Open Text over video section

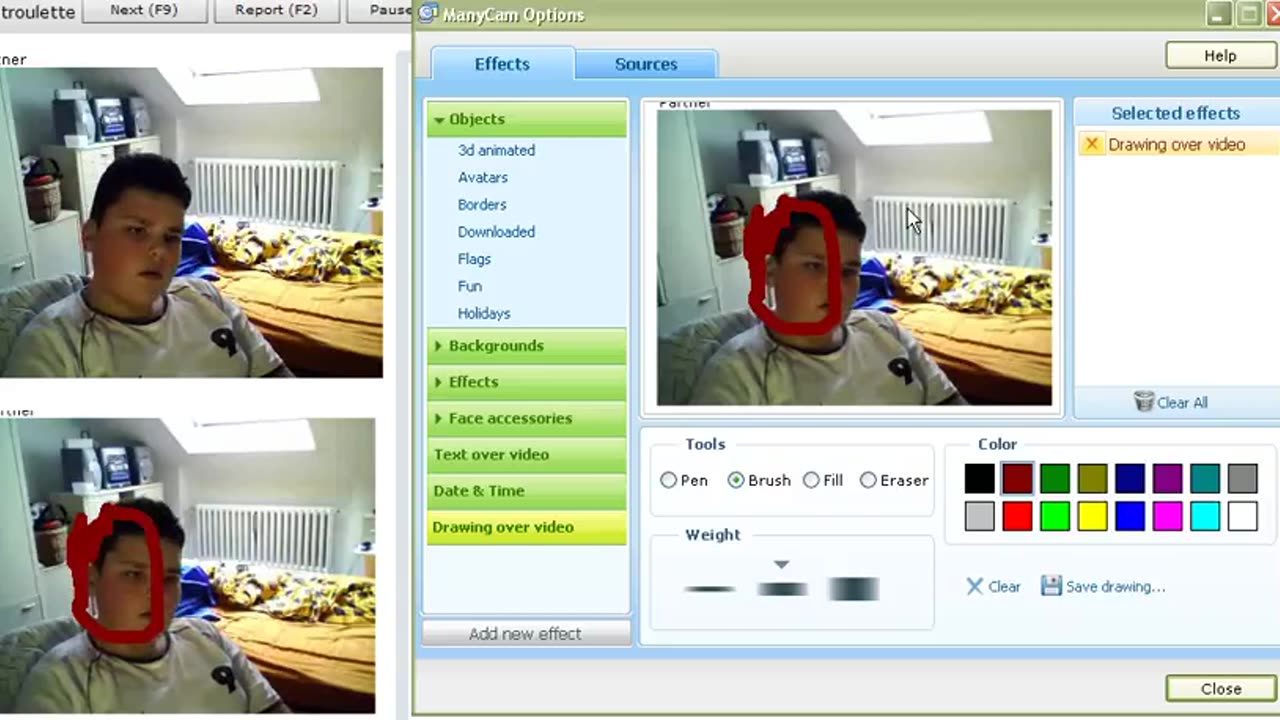point(527,454)
